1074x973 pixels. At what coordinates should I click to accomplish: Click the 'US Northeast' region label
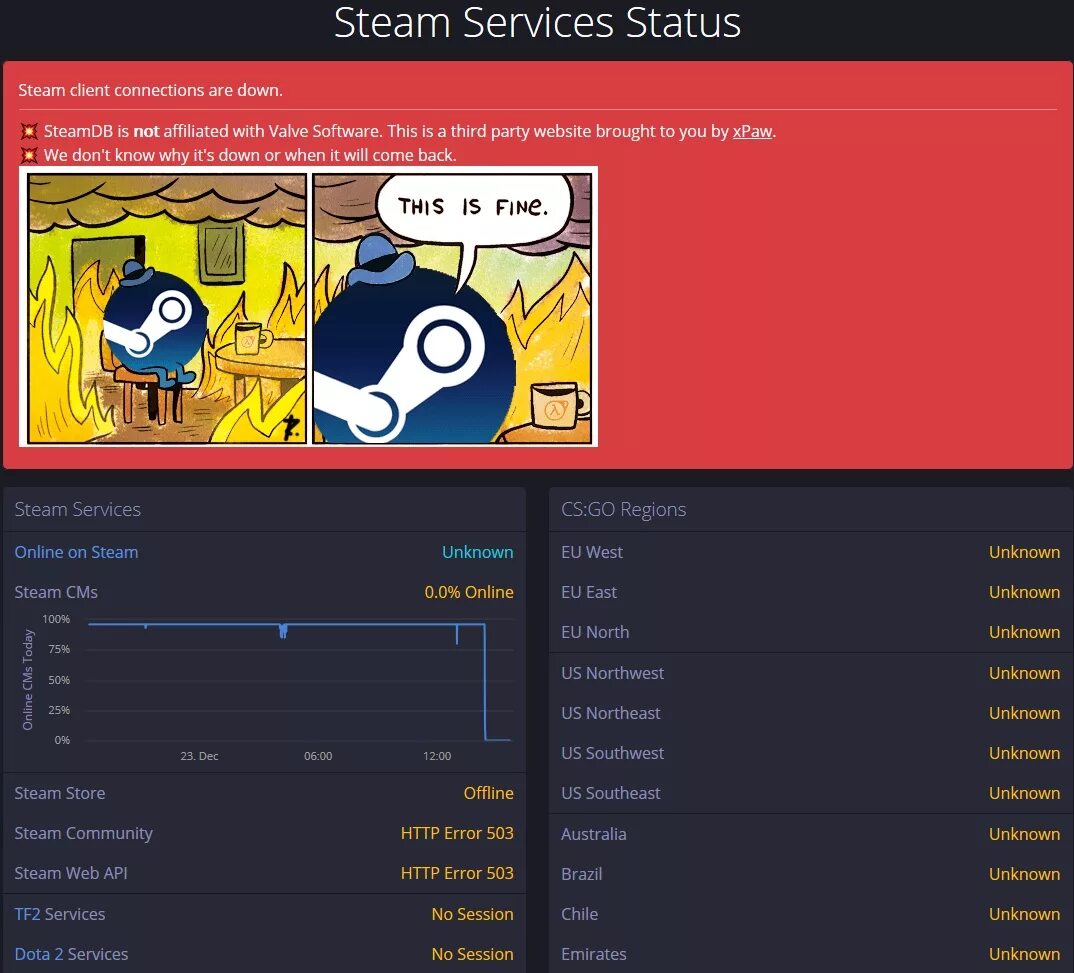coord(610,713)
